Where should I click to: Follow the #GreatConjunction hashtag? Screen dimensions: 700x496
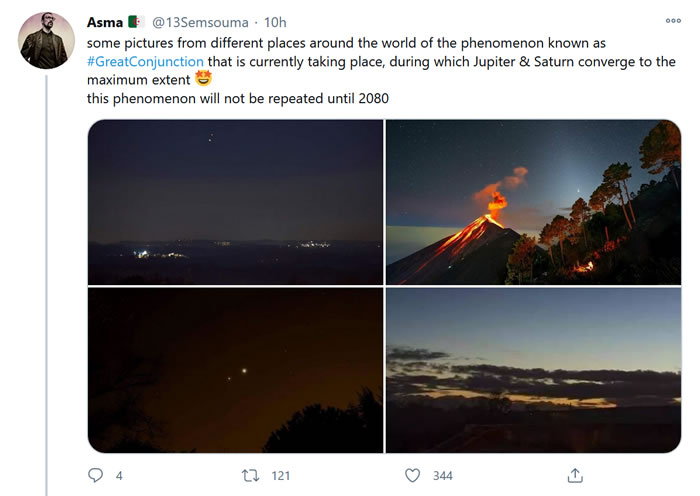(146, 61)
